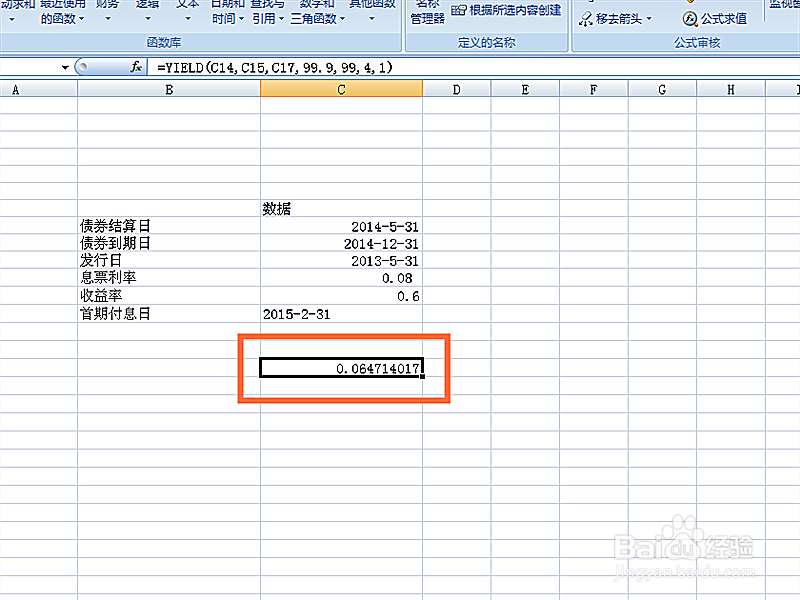Select the 发行日 label cell
This screenshot has height=600, width=800.
(169, 261)
